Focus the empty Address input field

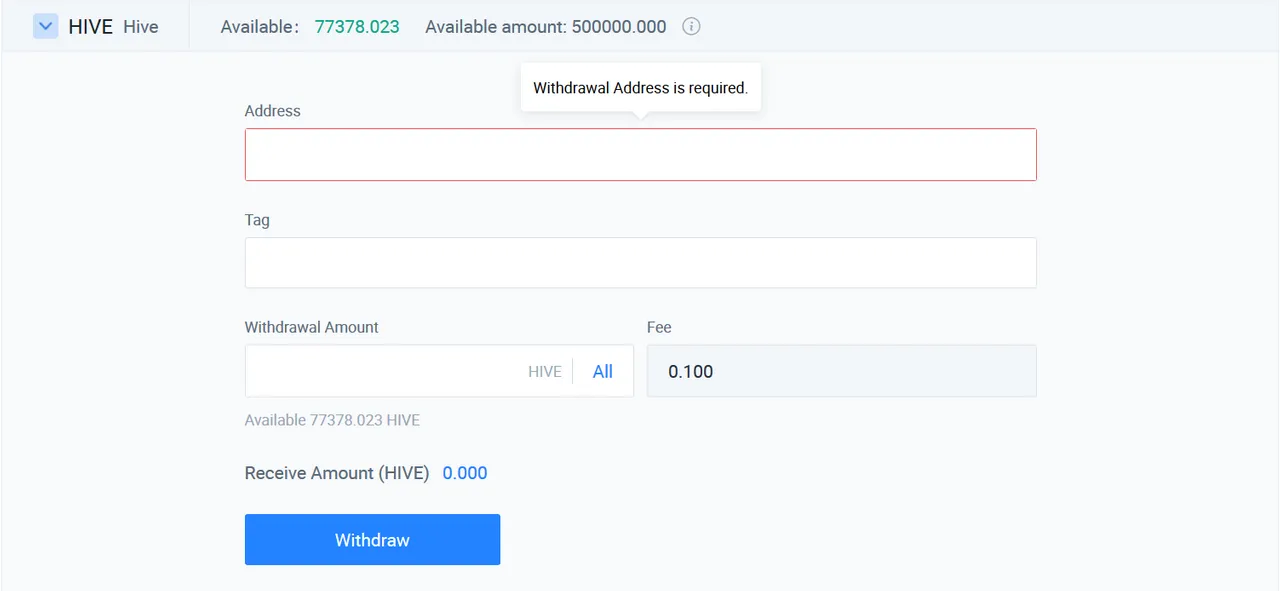[x=640, y=154]
